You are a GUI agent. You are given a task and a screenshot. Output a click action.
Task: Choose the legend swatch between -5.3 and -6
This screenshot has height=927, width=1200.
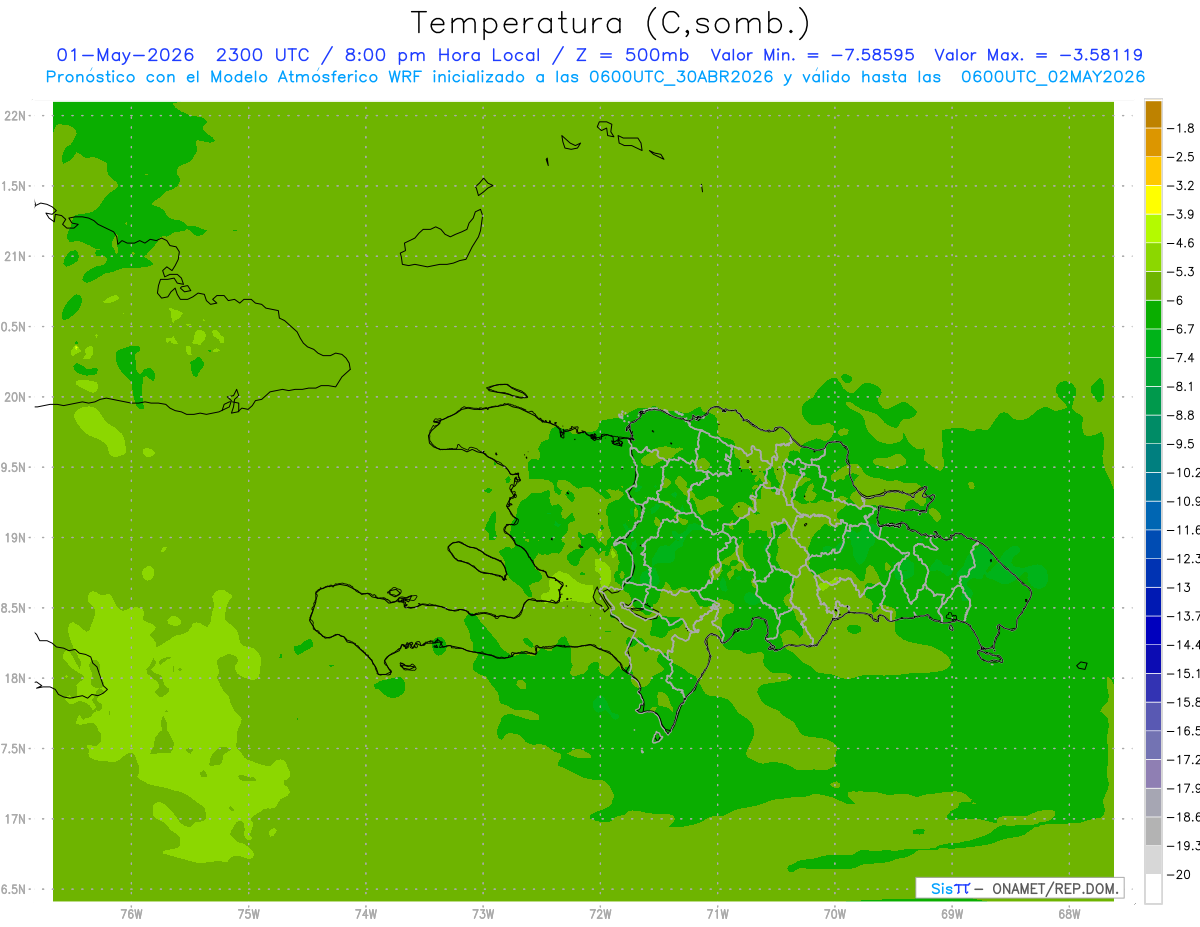tap(1153, 286)
